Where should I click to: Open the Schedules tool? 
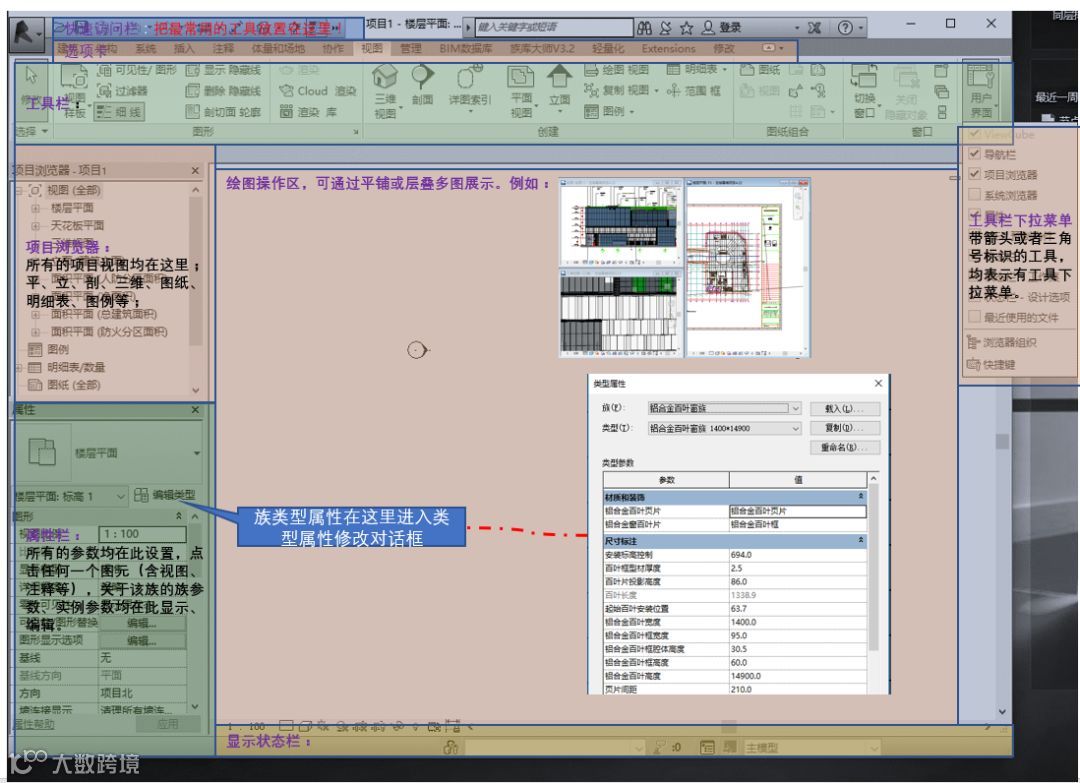click(x=697, y=70)
